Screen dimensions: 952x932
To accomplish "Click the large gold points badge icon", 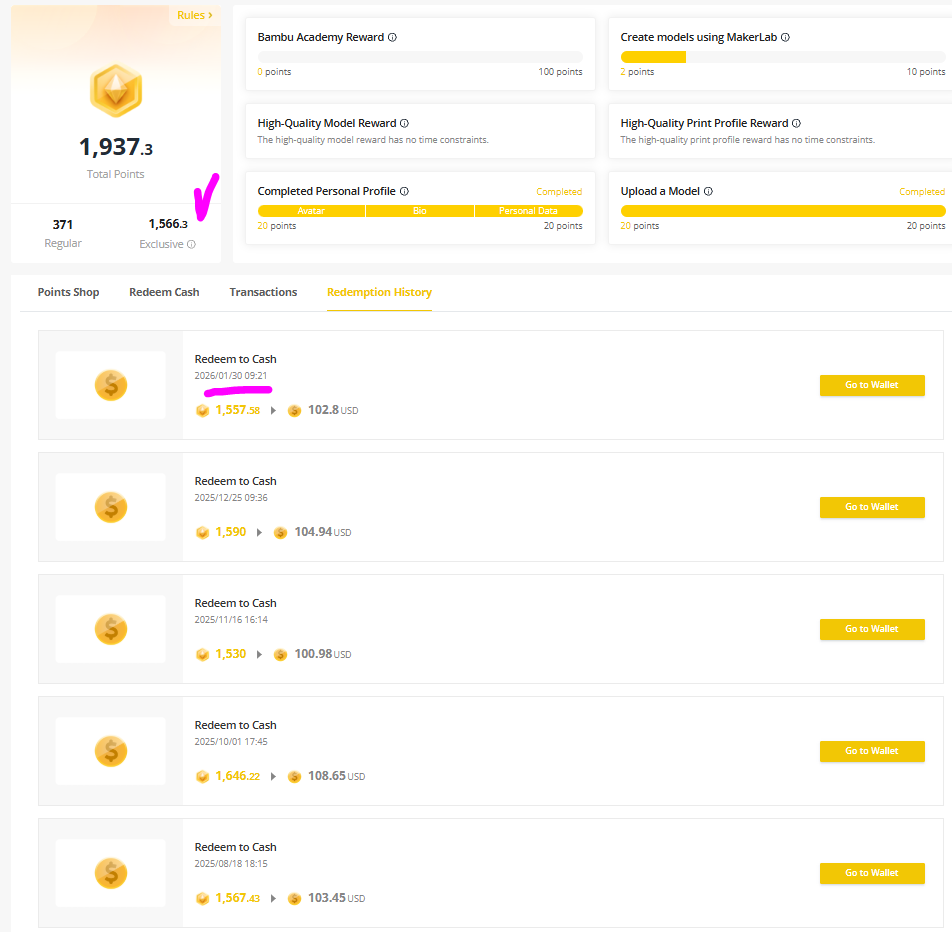I will point(116,91).
